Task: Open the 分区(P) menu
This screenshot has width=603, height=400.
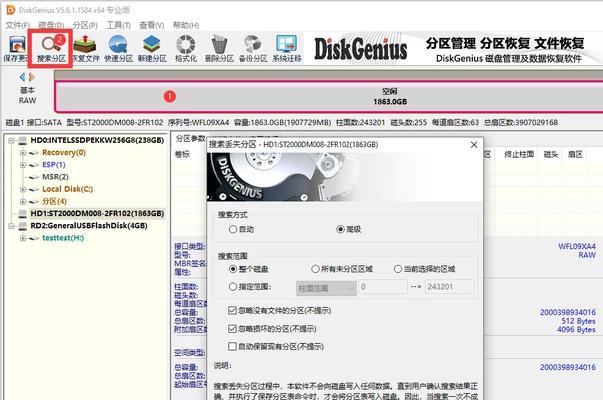Action: pyautogui.click(x=85, y=25)
